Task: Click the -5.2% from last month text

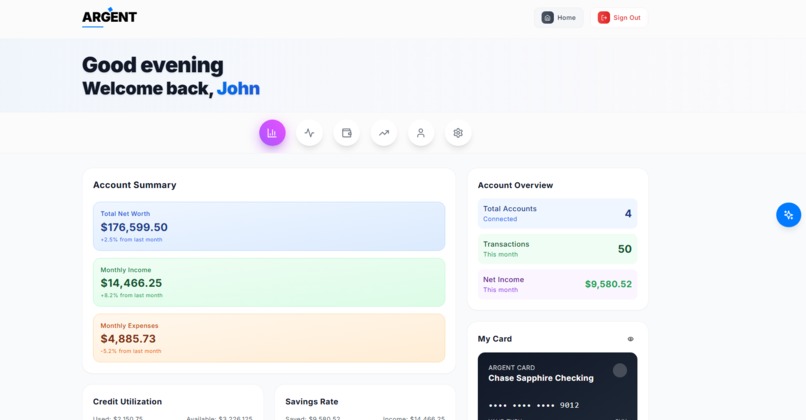Action: 131,351
